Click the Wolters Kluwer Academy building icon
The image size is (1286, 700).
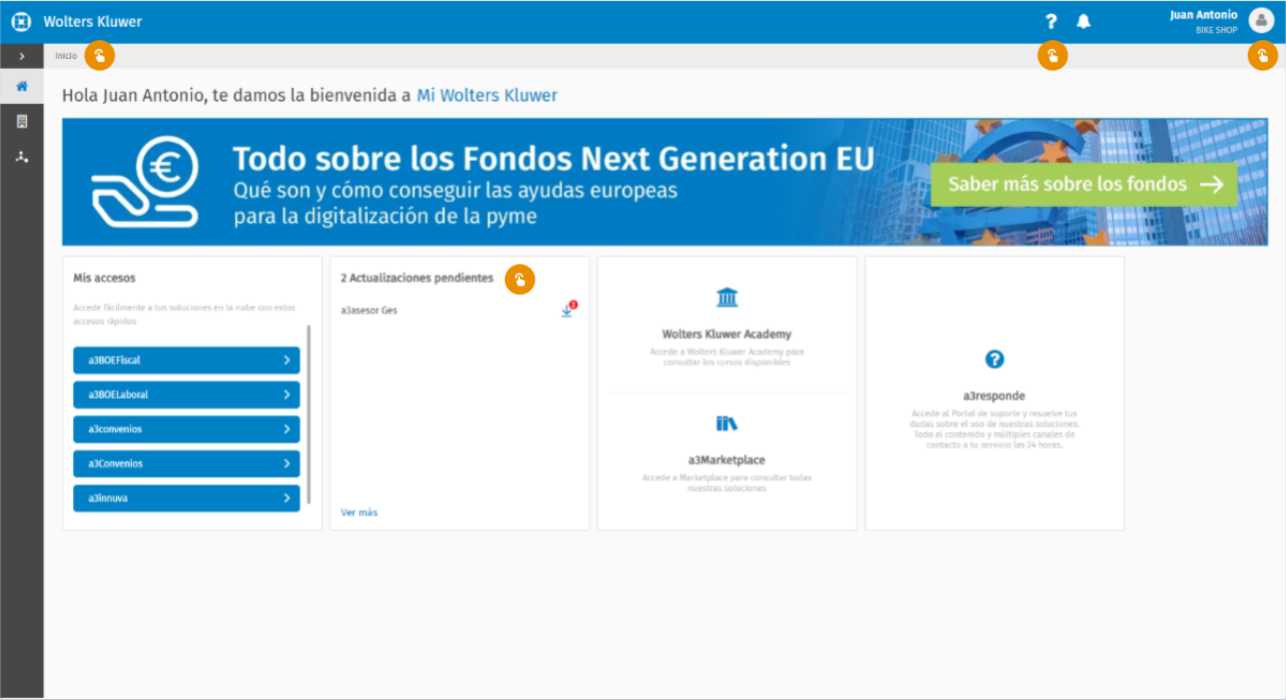coord(727,297)
